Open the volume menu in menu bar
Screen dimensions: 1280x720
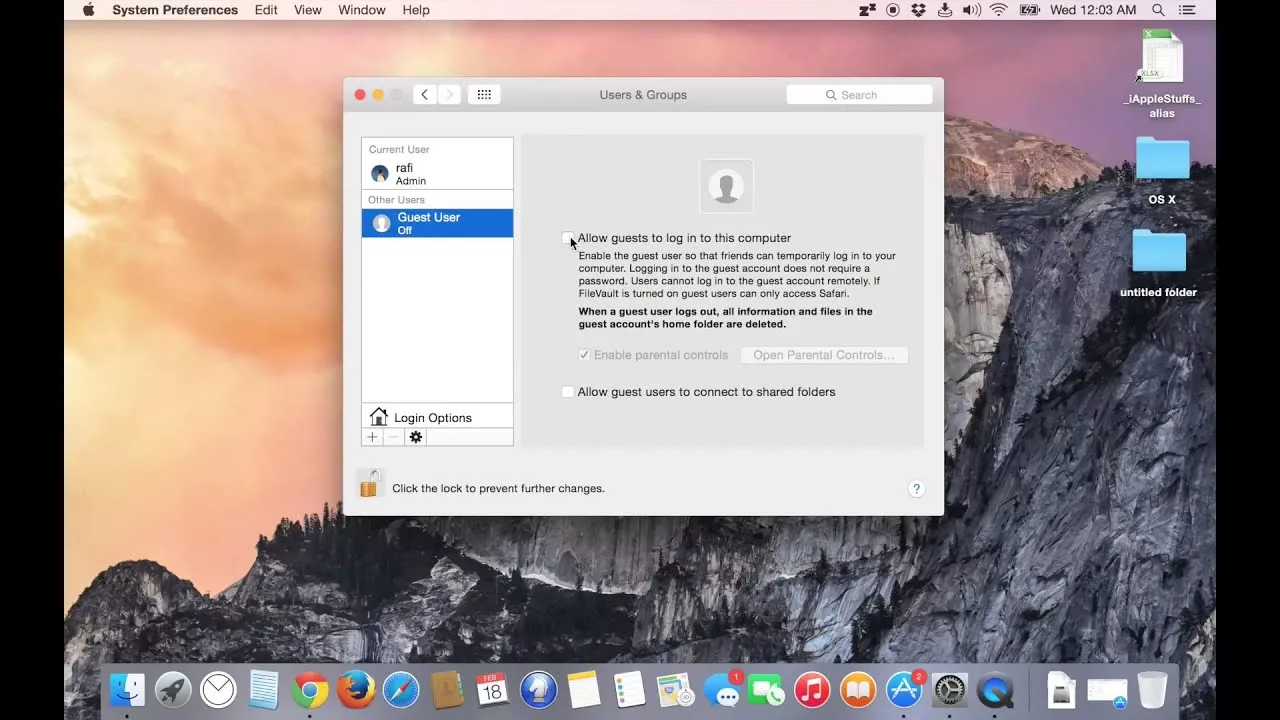pyautogui.click(x=972, y=10)
